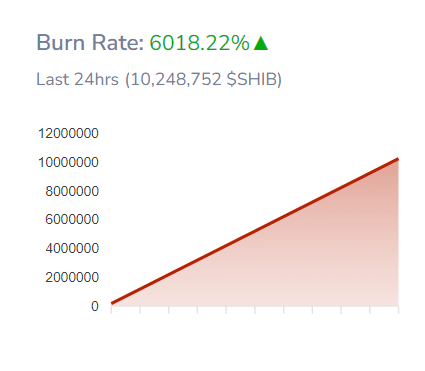
Task: Click the 10000000 y-axis label
Action: 68,162
